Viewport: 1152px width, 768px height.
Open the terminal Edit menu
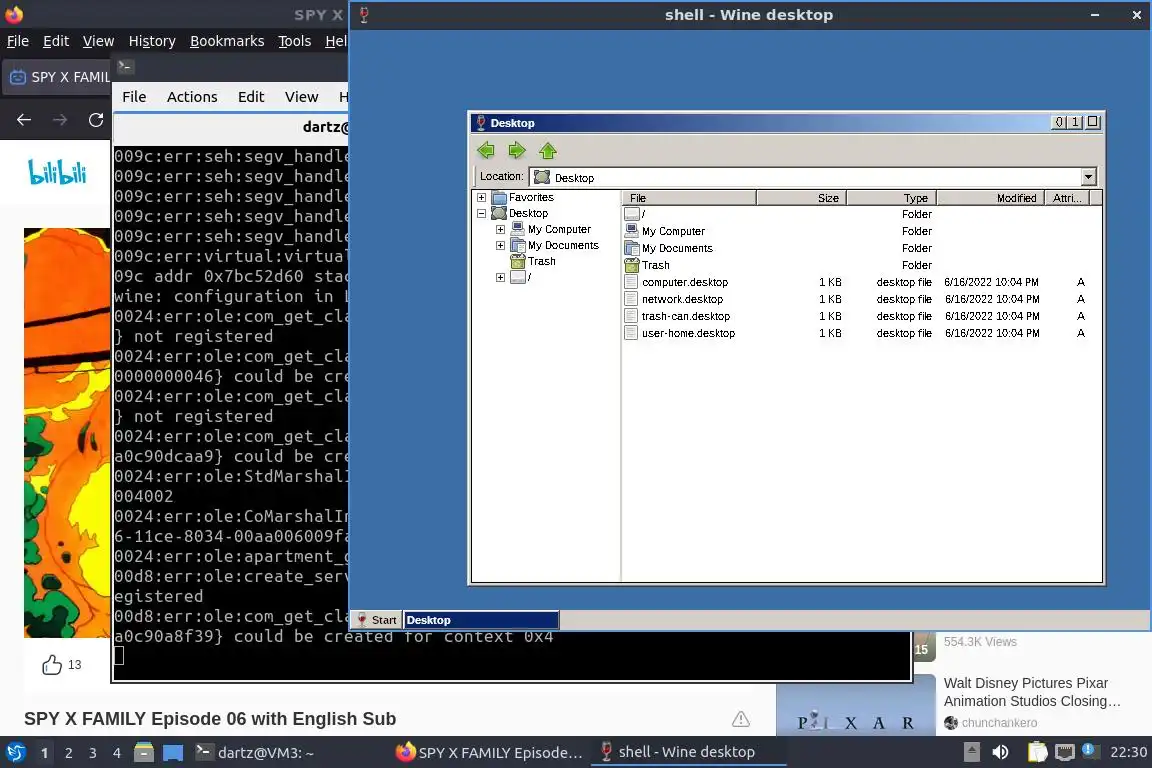click(251, 97)
